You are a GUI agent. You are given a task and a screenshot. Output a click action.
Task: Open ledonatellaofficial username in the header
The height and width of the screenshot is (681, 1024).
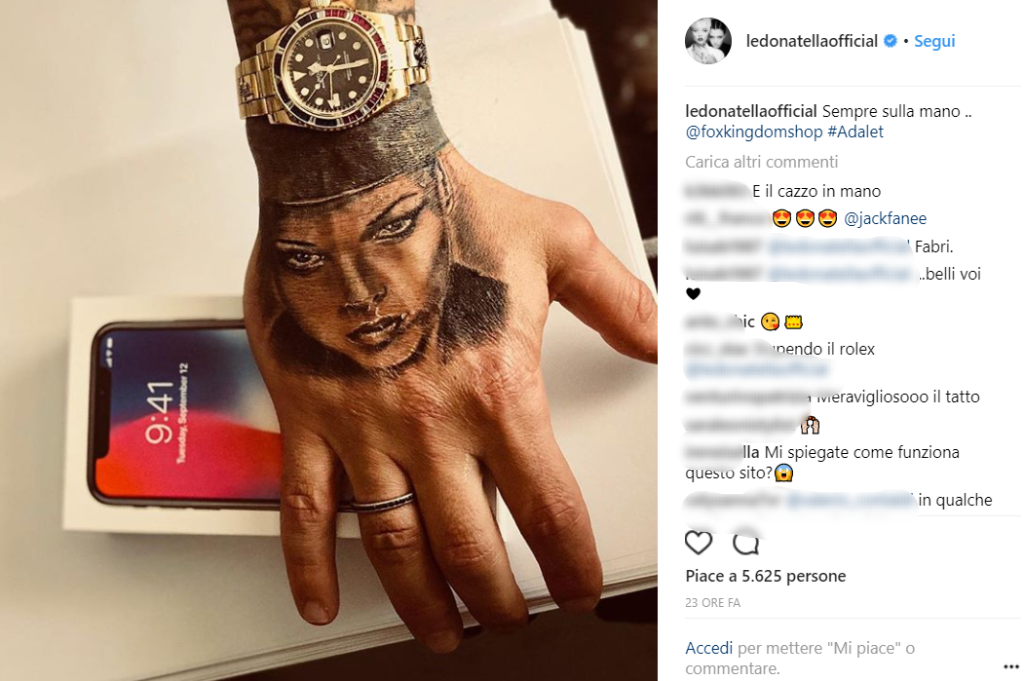pos(812,40)
